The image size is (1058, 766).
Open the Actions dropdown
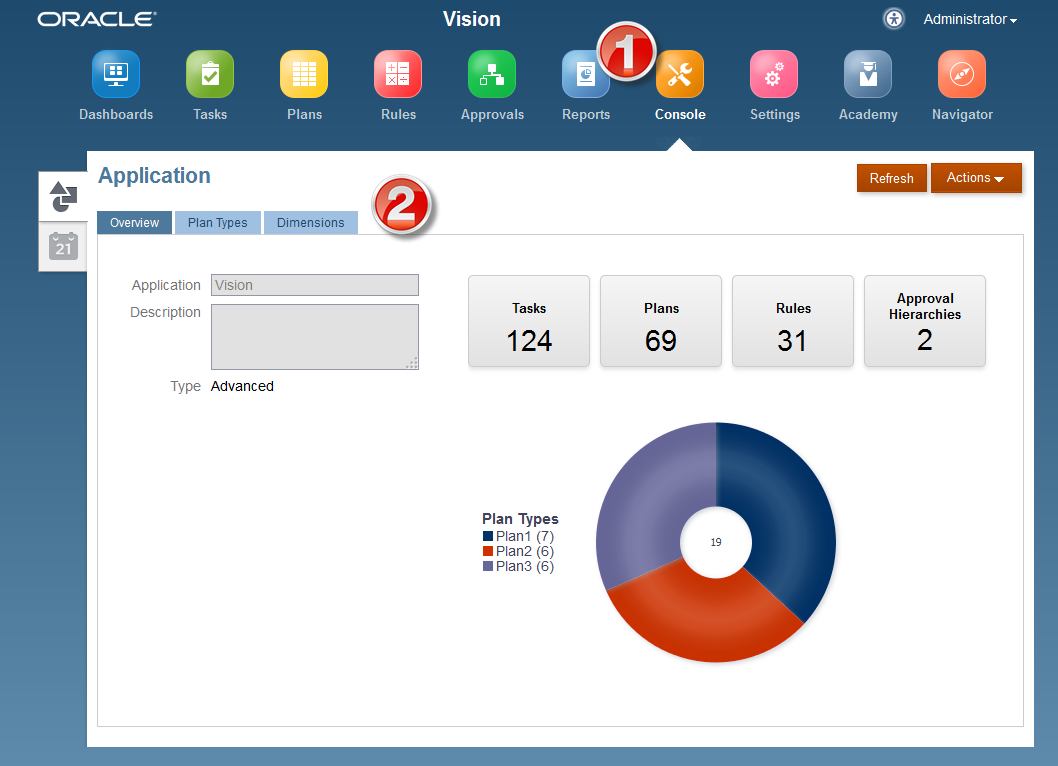click(976, 177)
